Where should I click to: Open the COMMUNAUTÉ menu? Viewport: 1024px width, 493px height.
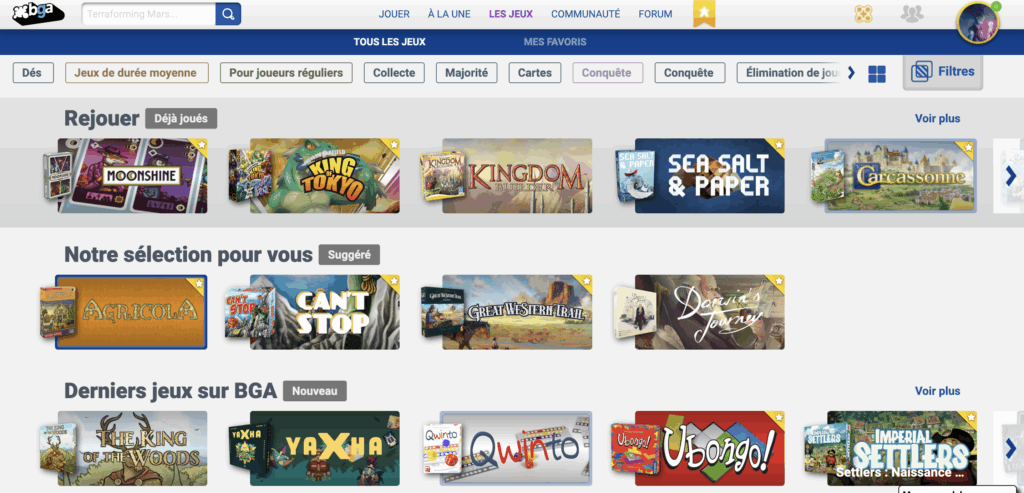(586, 14)
